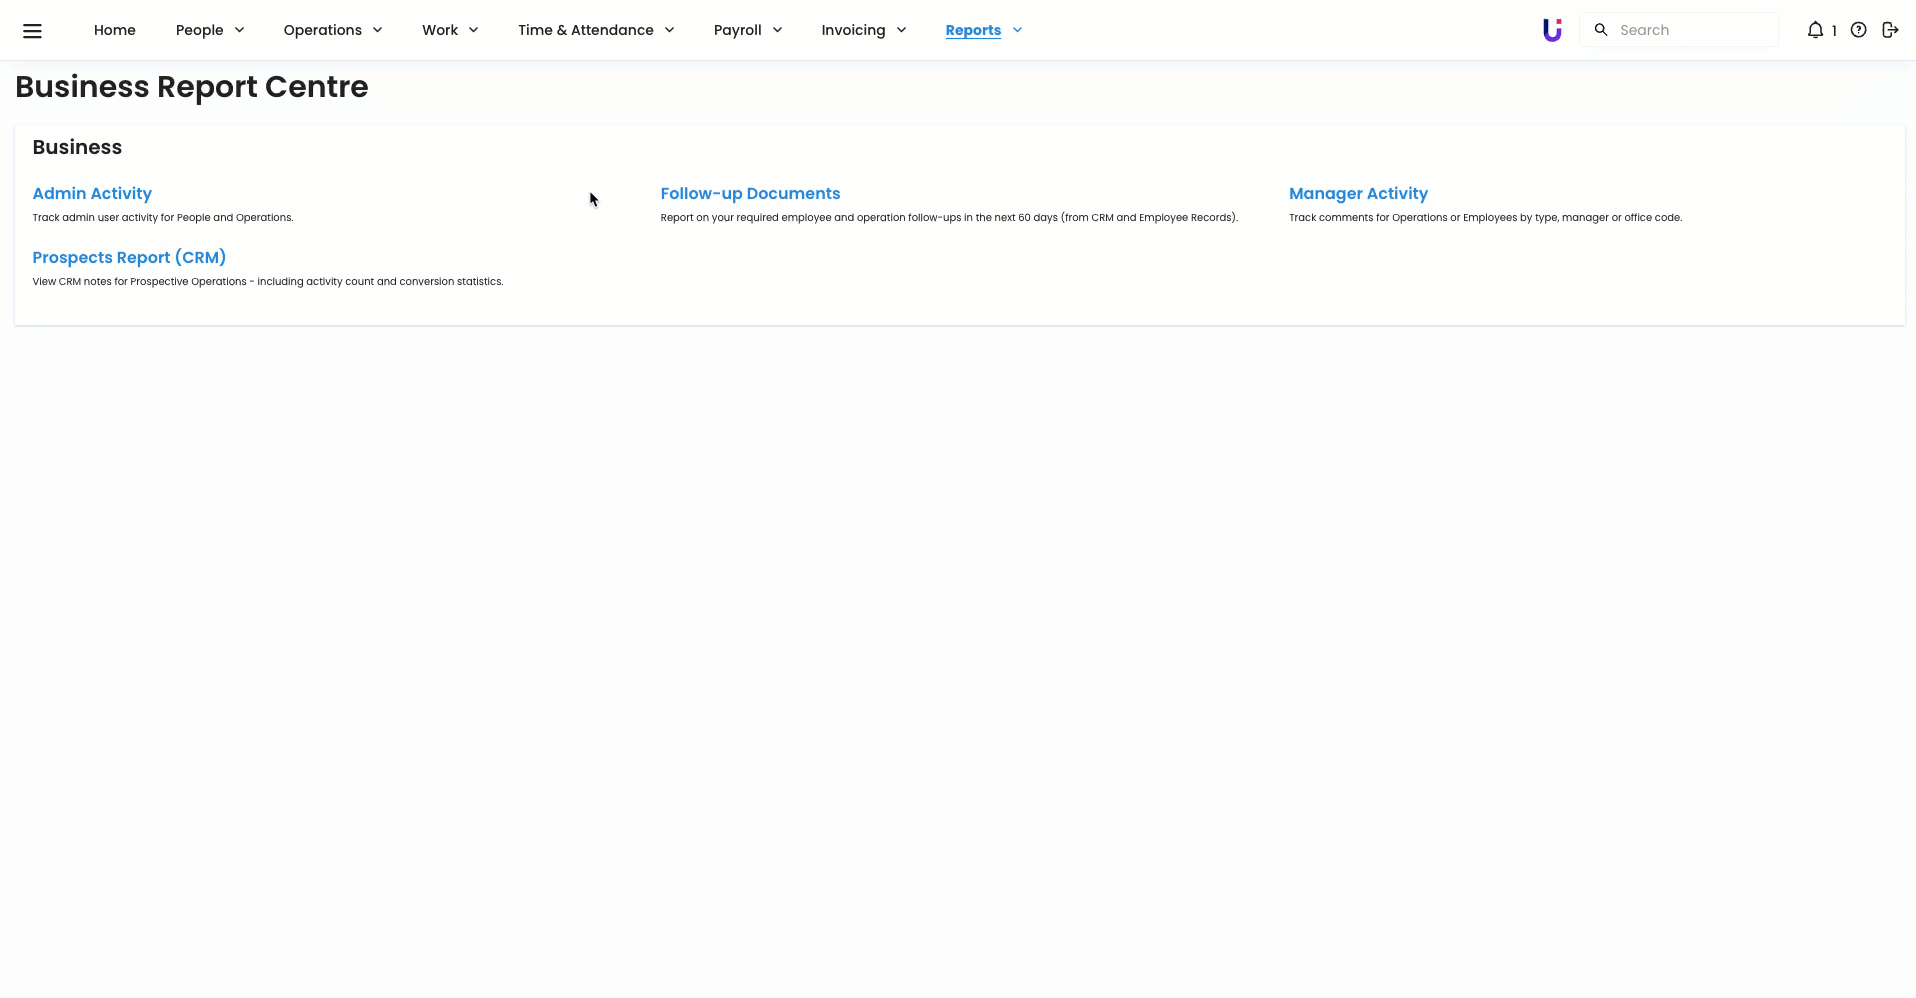The width and height of the screenshot is (1916, 998).
Task: Open the Follow-up Documents report
Action: coord(750,194)
